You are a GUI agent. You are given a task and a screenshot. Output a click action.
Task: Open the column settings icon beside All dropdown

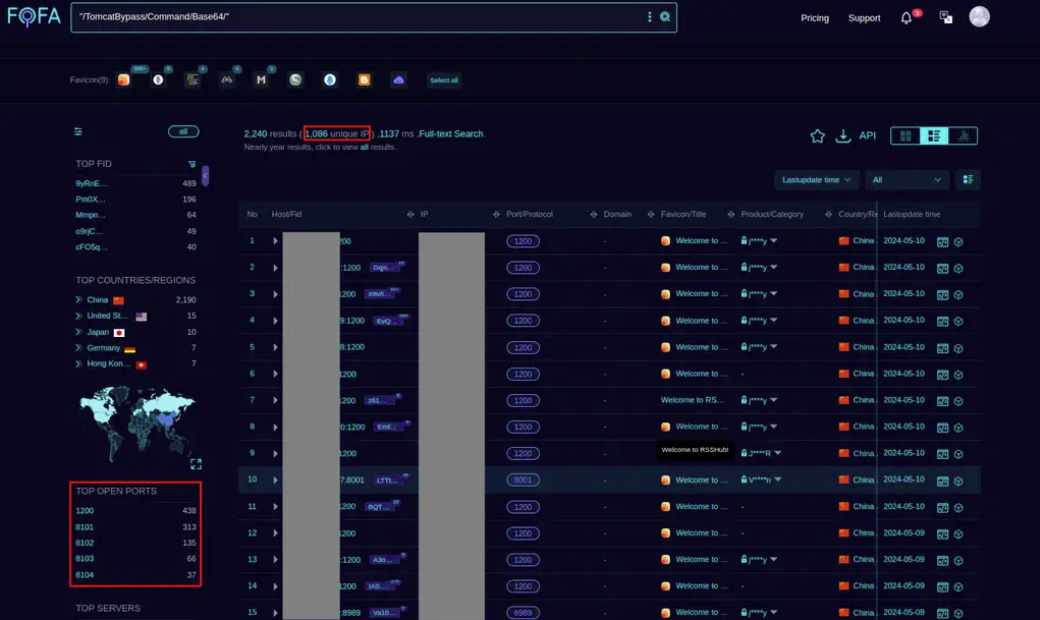[x=968, y=180]
